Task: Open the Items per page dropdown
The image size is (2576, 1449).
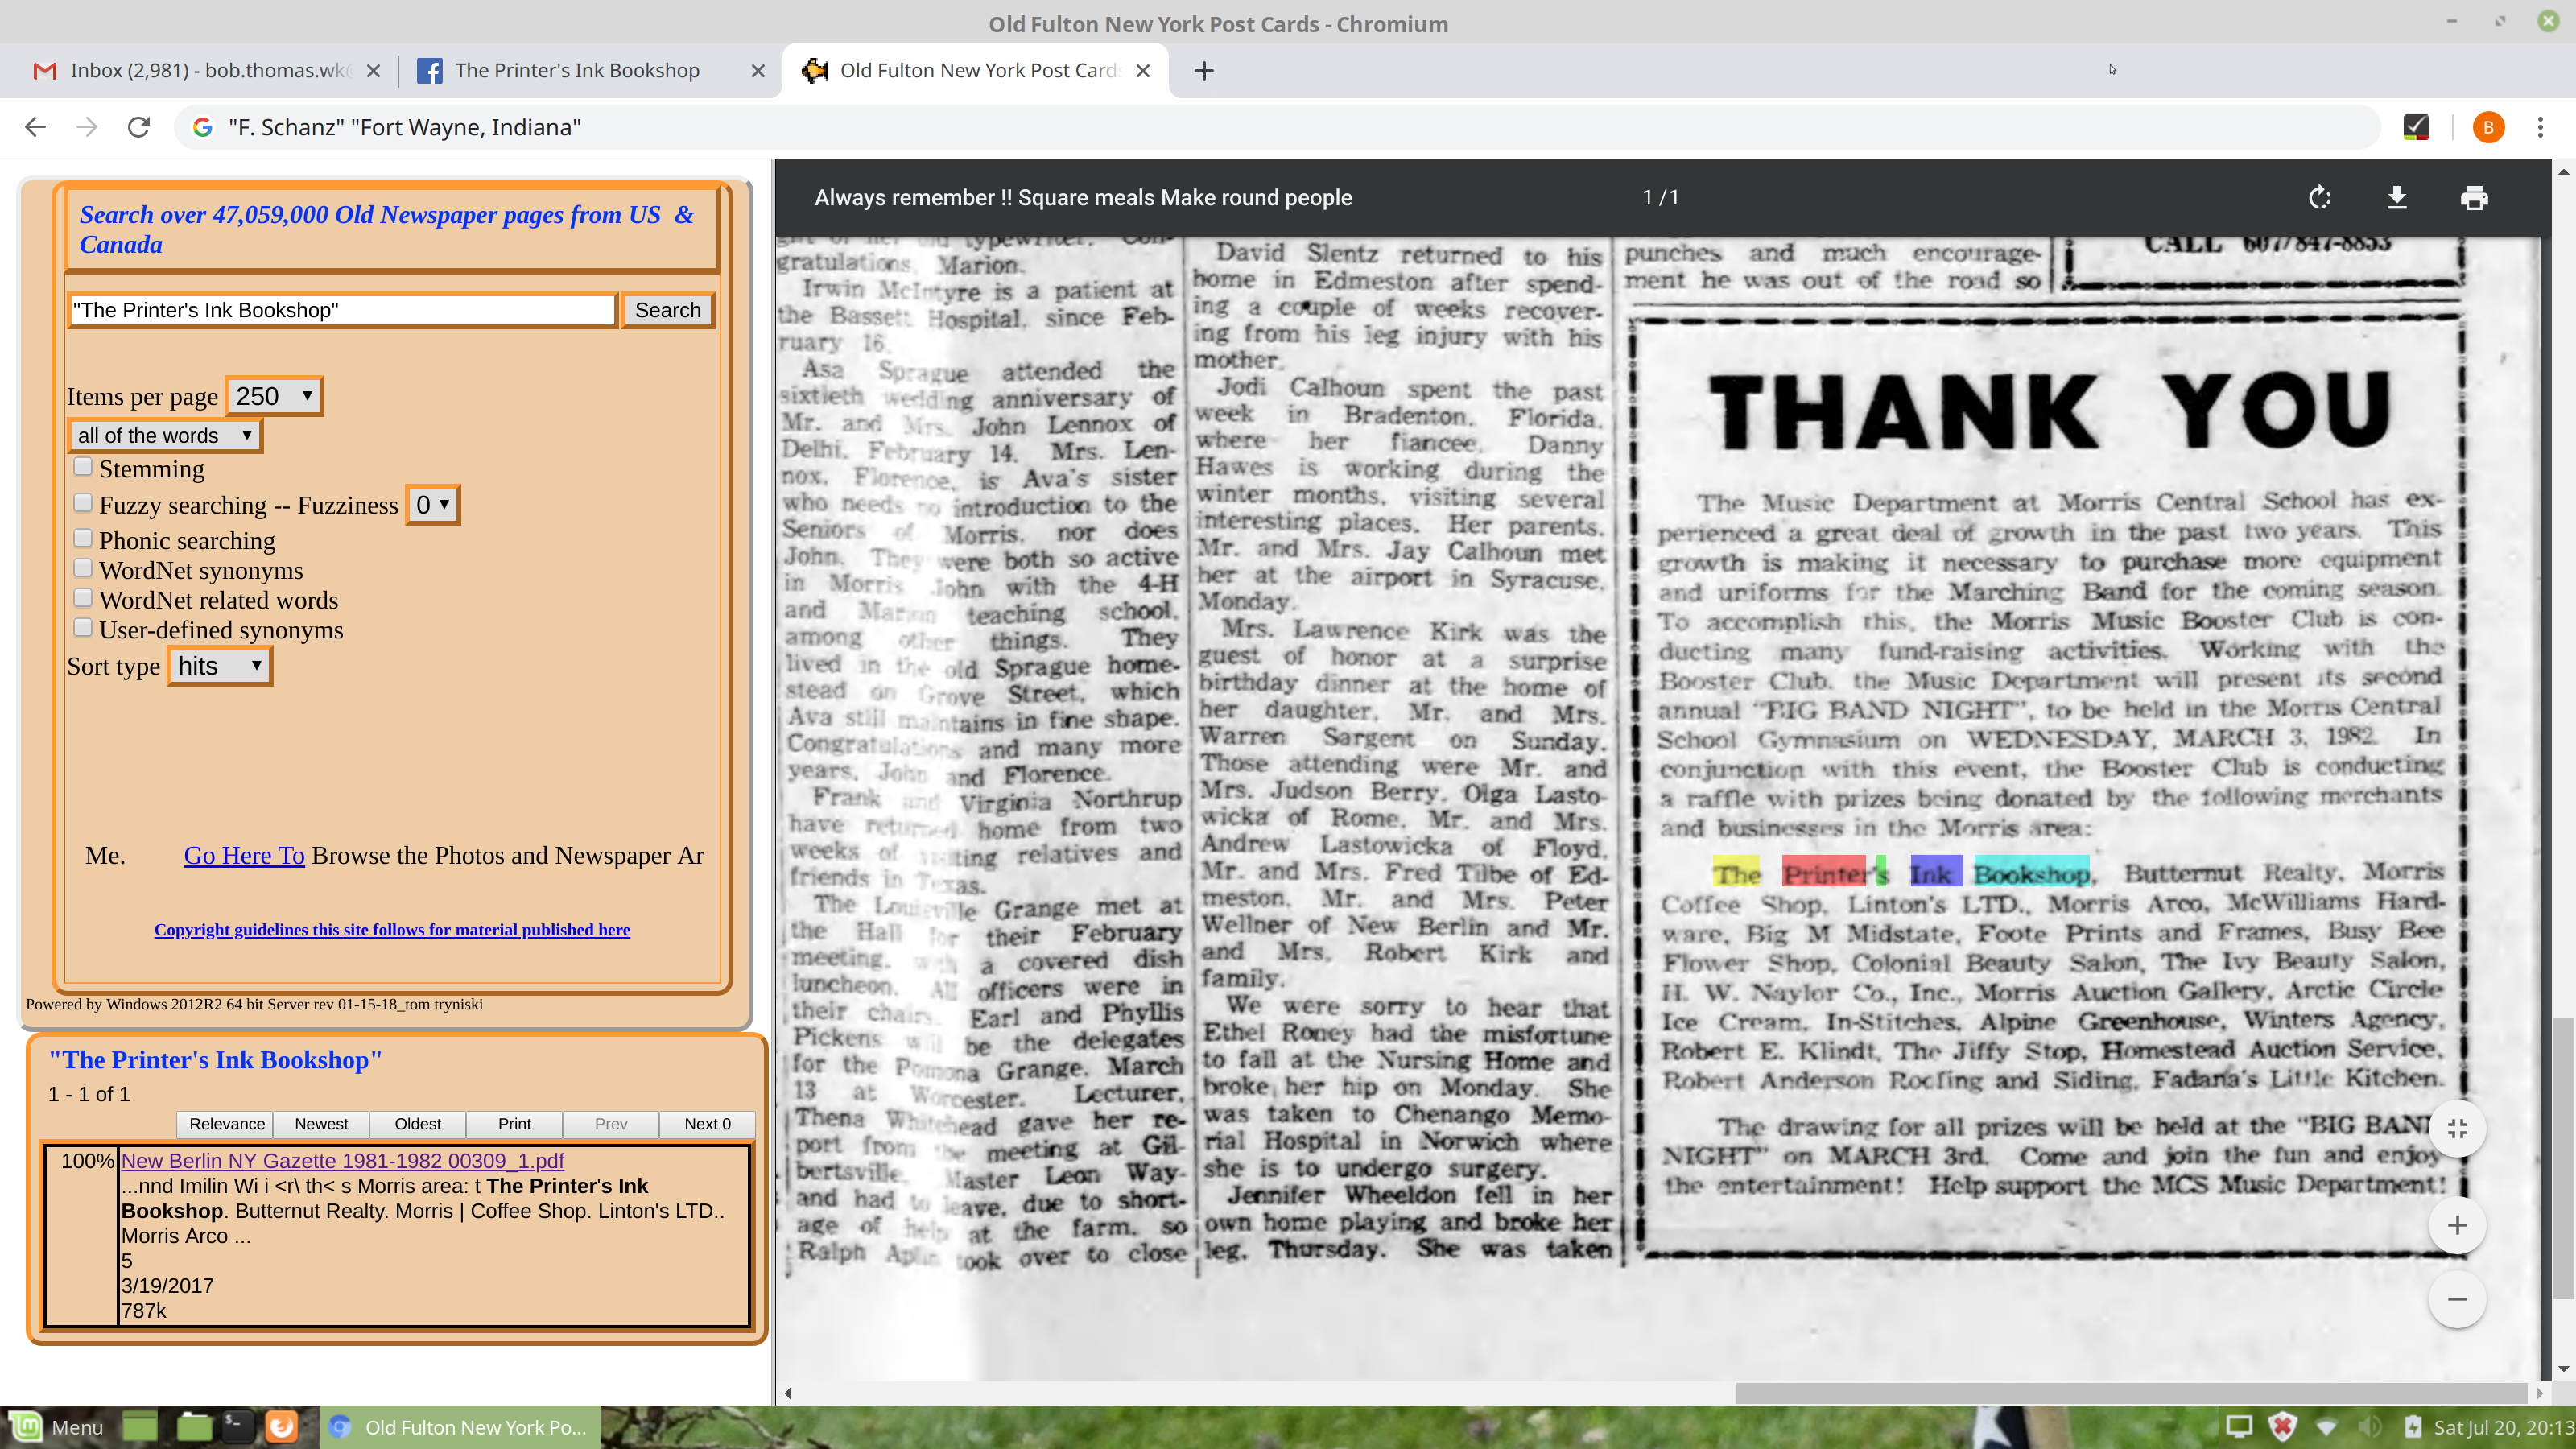Action: [274, 396]
